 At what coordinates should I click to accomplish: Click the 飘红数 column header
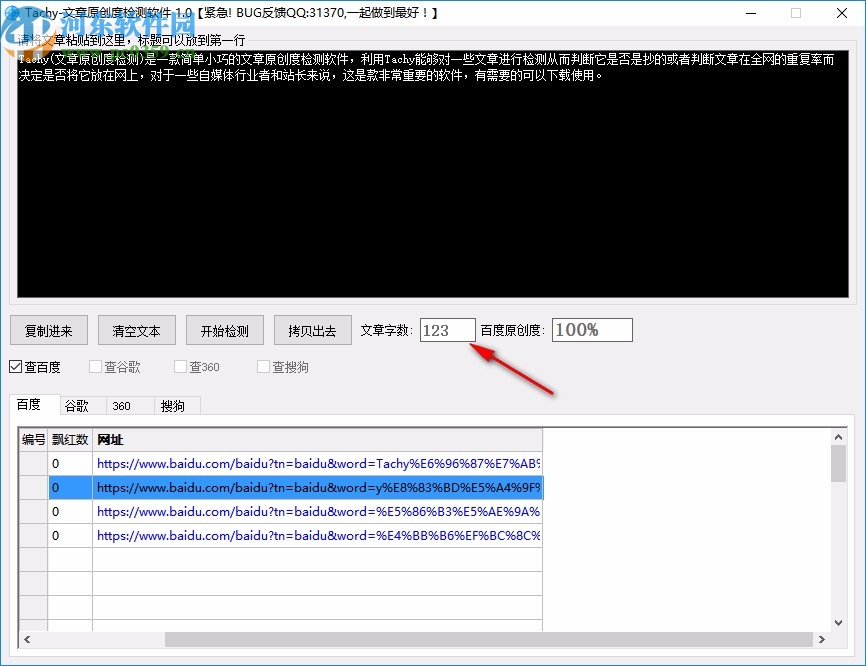70,440
